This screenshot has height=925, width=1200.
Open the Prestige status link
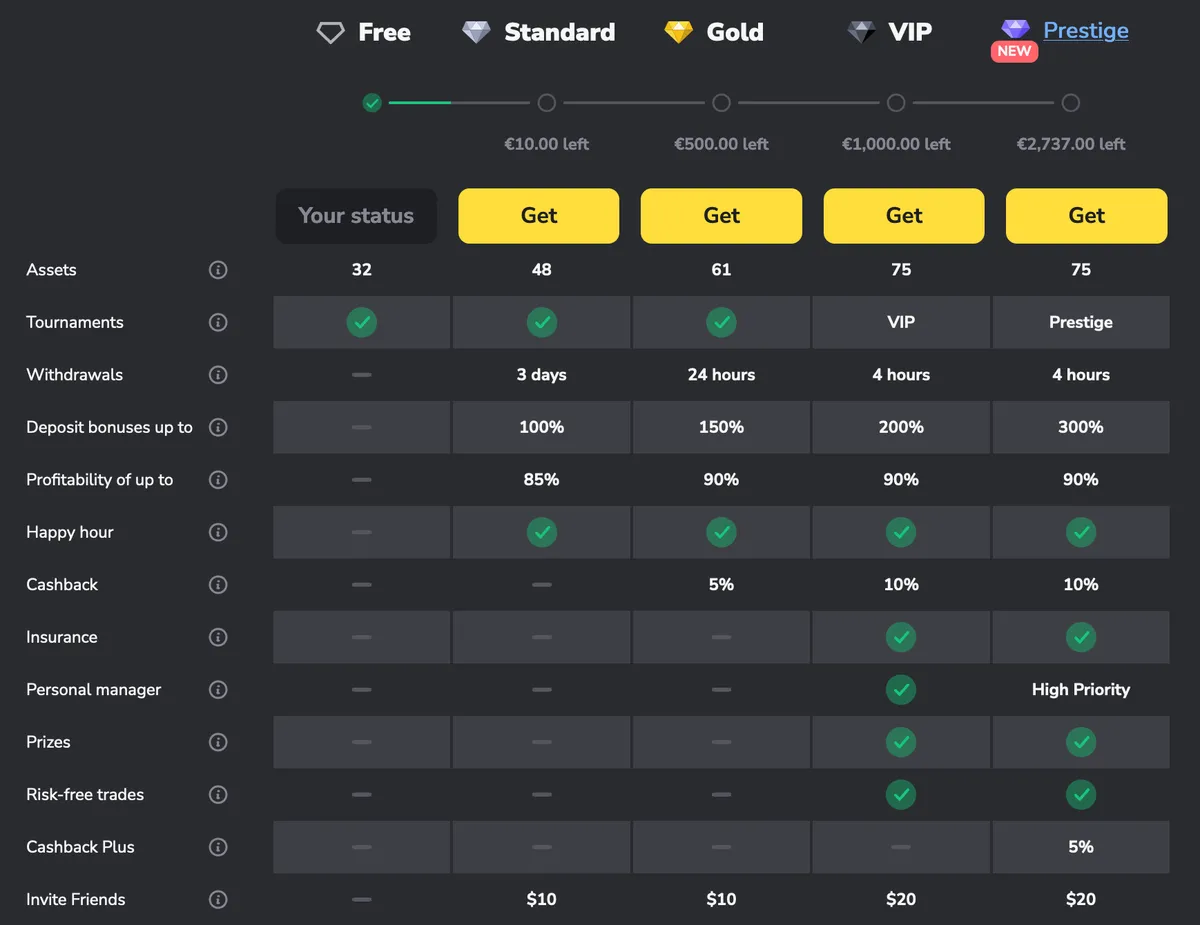click(1086, 30)
